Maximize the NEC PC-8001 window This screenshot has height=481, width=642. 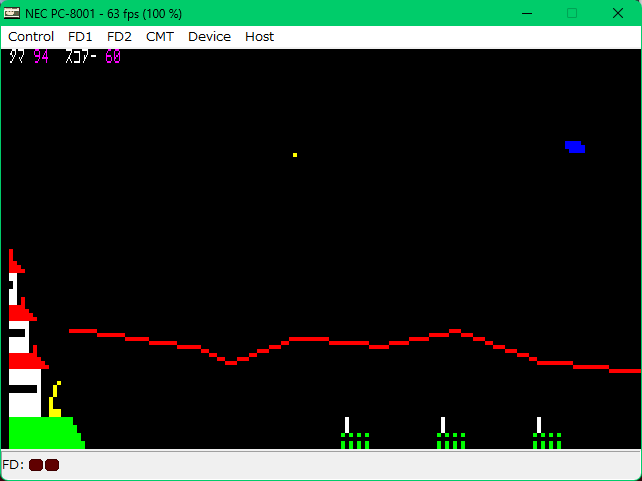click(x=572, y=14)
